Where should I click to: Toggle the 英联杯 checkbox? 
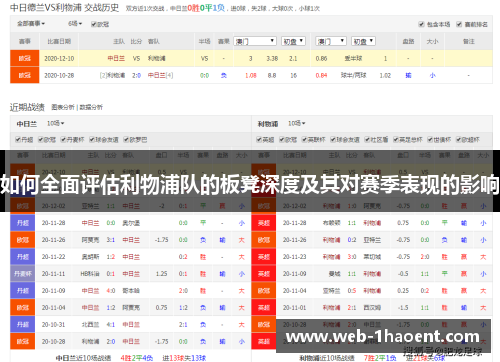[304, 139]
